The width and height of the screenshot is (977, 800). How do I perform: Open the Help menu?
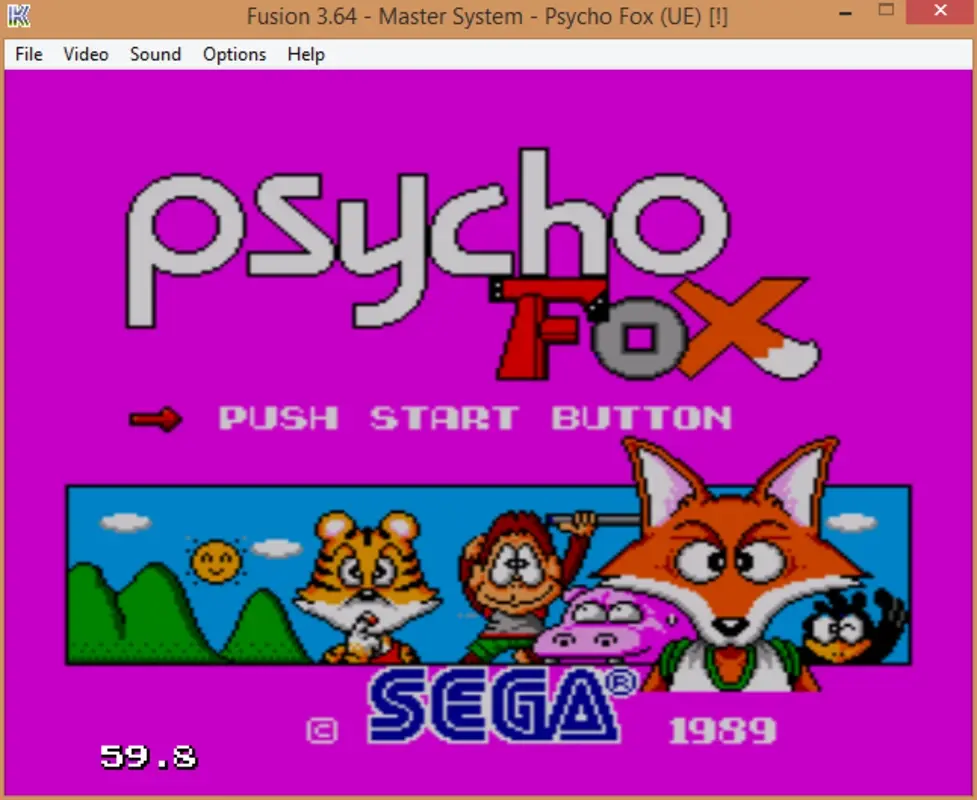click(305, 54)
